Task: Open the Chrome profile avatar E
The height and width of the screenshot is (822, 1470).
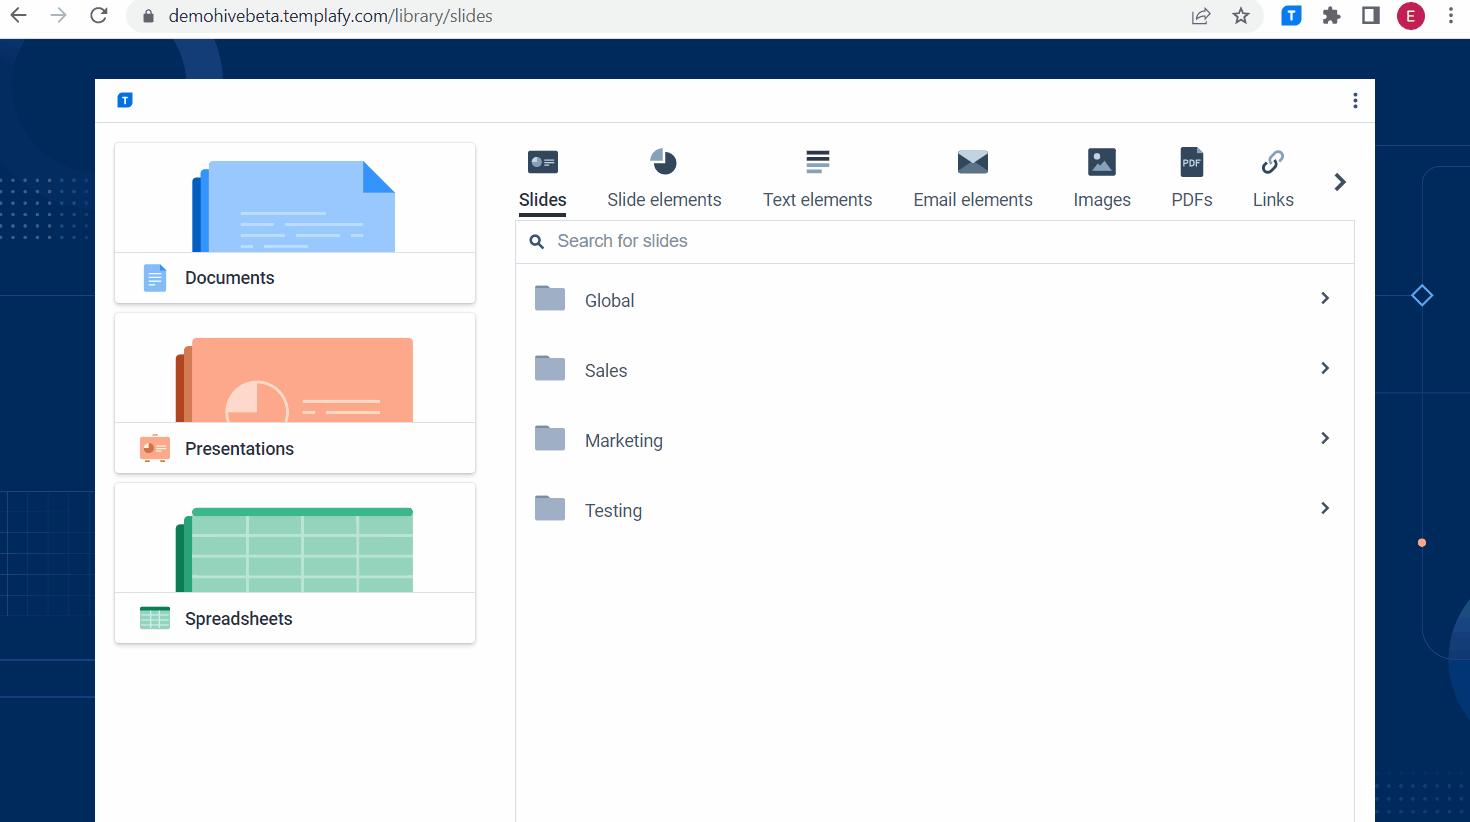Action: click(x=1411, y=16)
